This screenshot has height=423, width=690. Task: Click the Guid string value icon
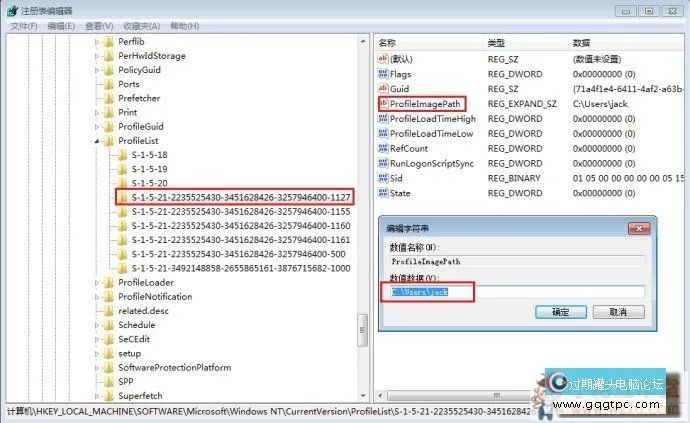(383, 88)
